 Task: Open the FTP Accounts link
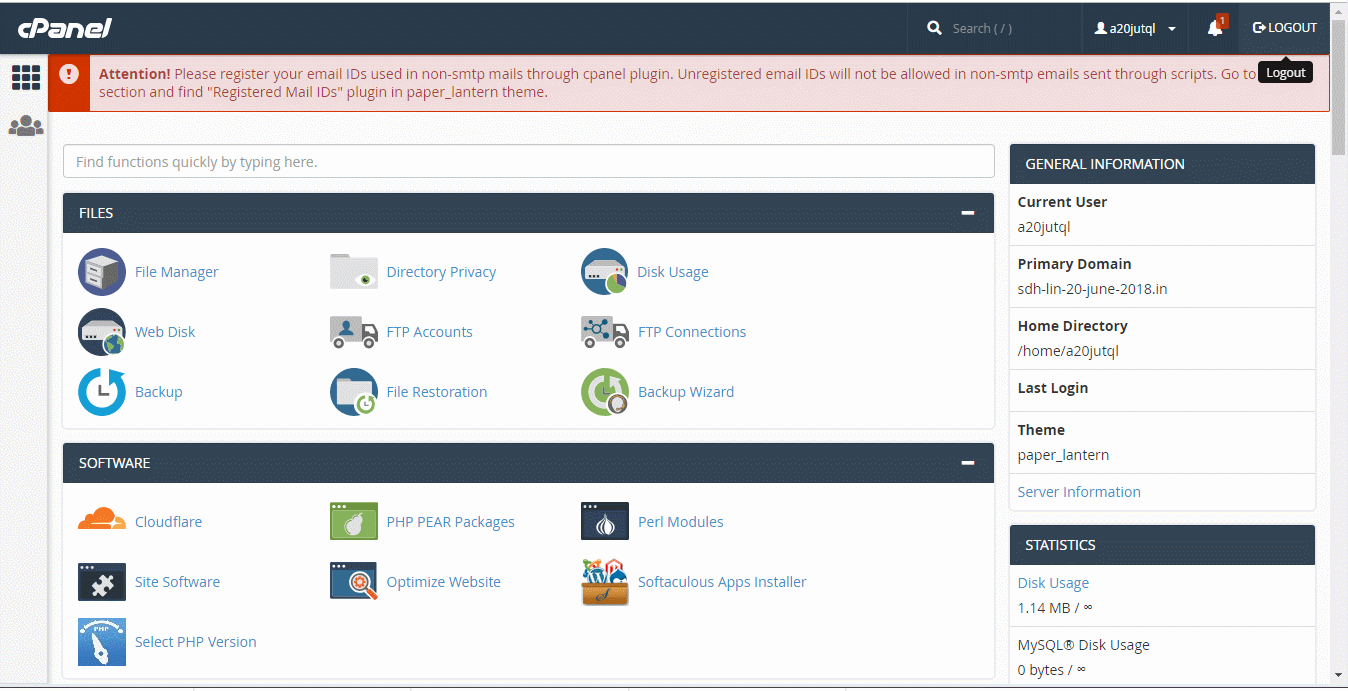point(429,332)
